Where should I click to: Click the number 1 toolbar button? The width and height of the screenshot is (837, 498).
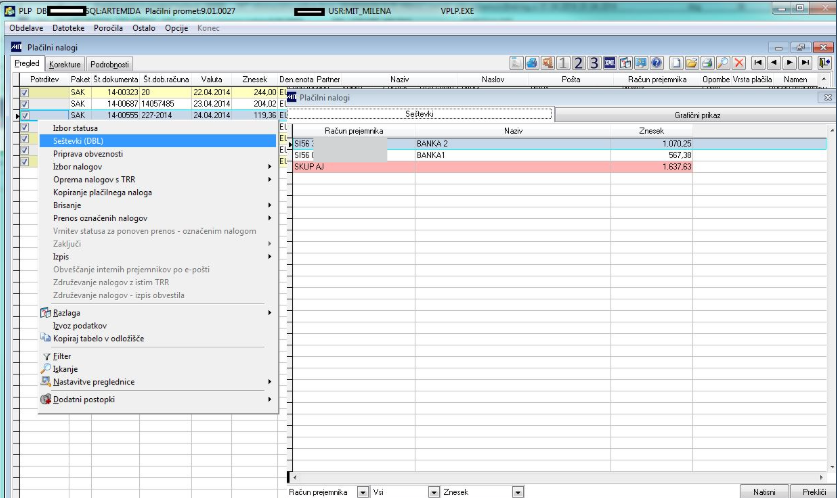coord(563,63)
